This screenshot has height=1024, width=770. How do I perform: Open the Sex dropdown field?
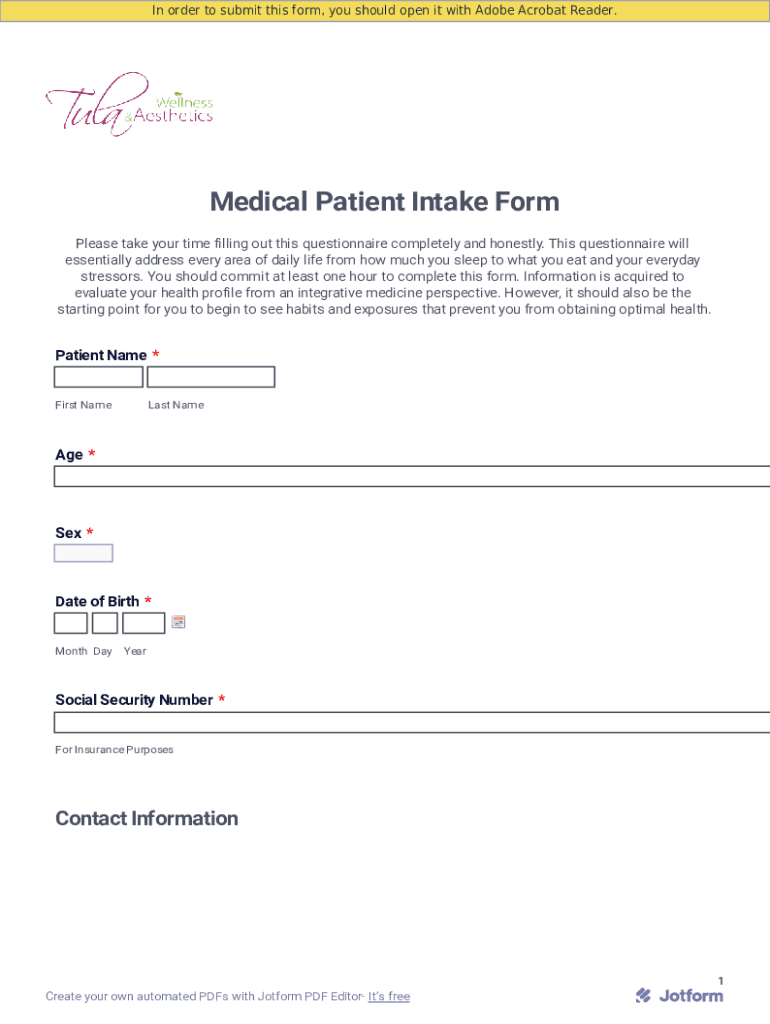click(83, 553)
